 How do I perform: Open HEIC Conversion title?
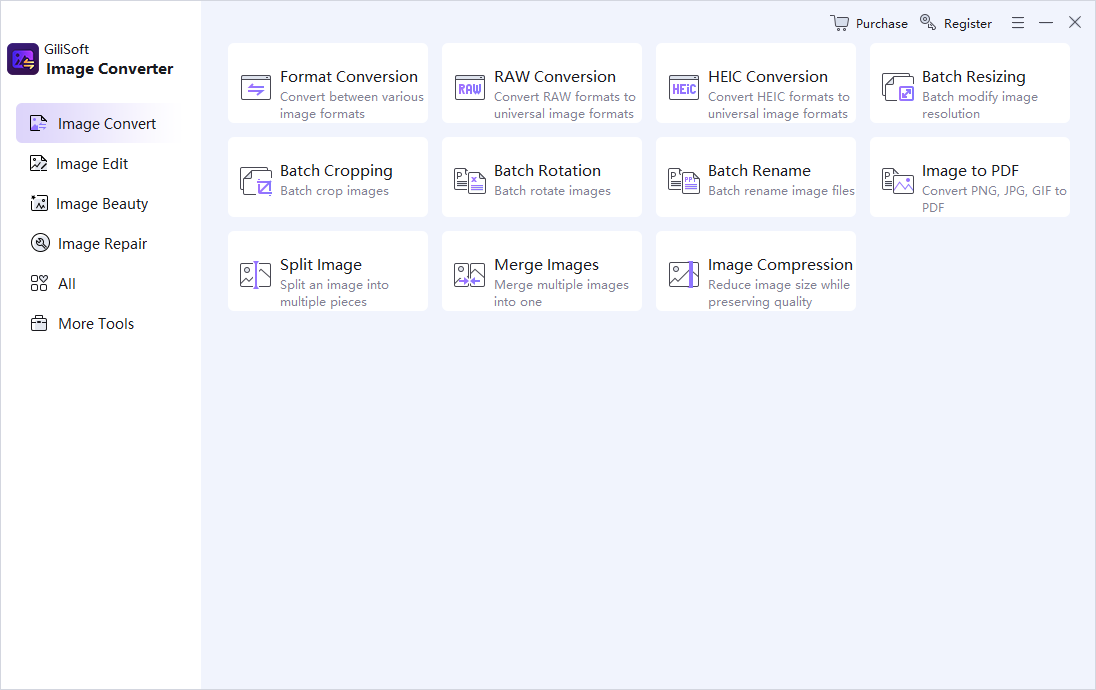767,77
